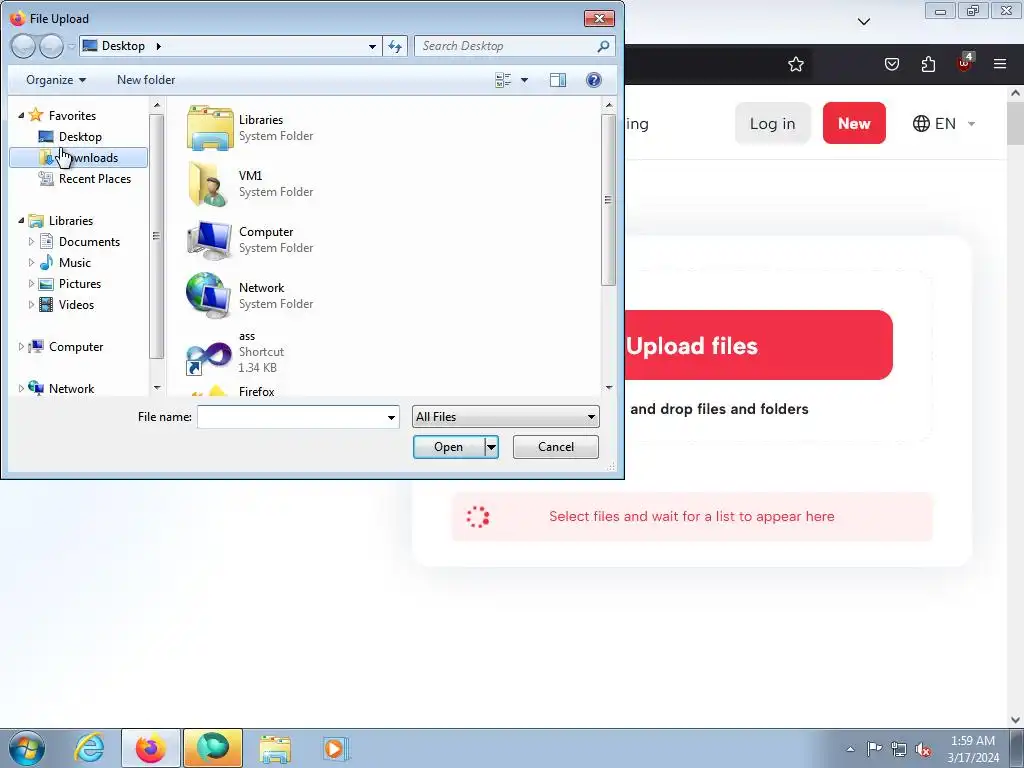
Task: Select the VM1 user folder icon
Action: click(210, 184)
